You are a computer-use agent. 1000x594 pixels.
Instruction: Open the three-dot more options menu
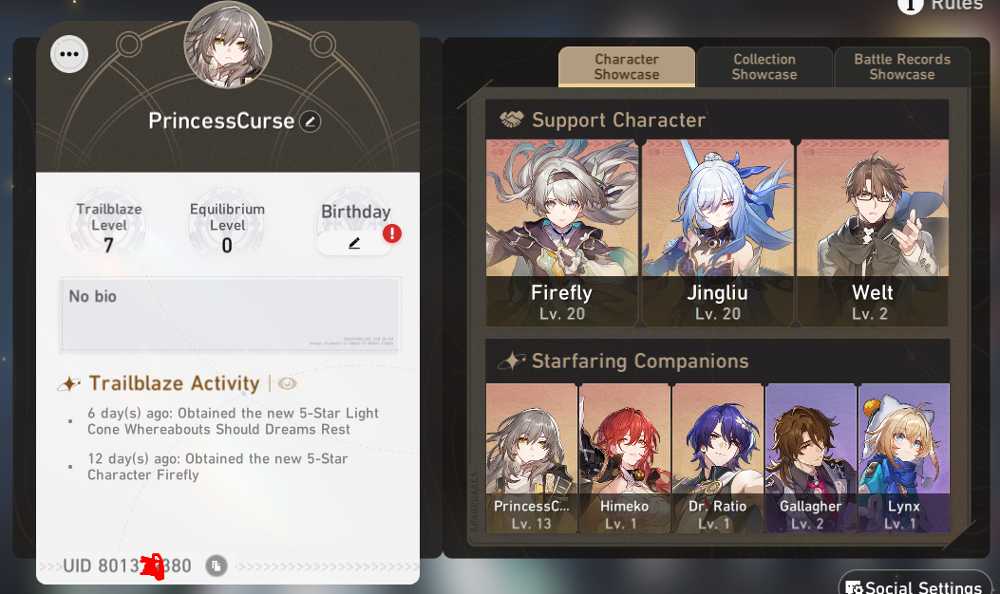pos(69,54)
